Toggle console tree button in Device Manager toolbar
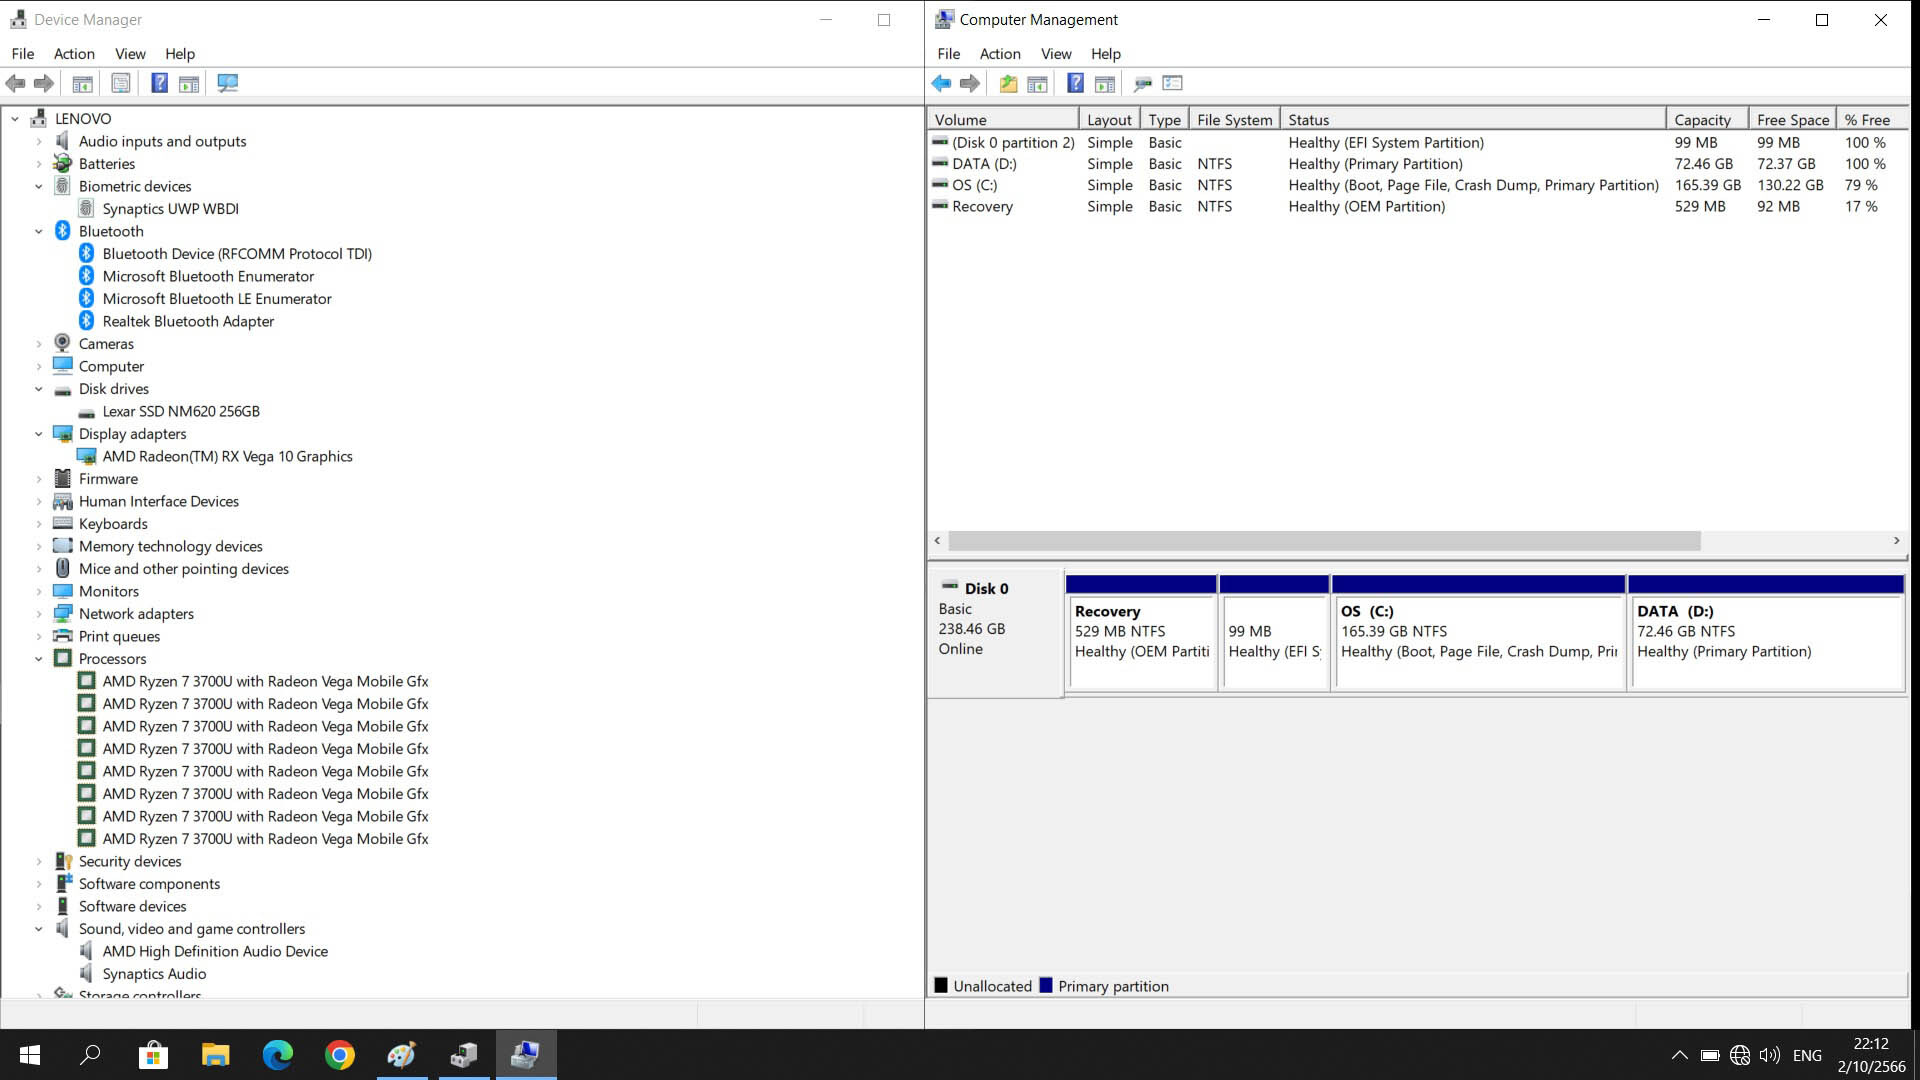Viewport: 1920px width, 1080px height. click(x=83, y=84)
